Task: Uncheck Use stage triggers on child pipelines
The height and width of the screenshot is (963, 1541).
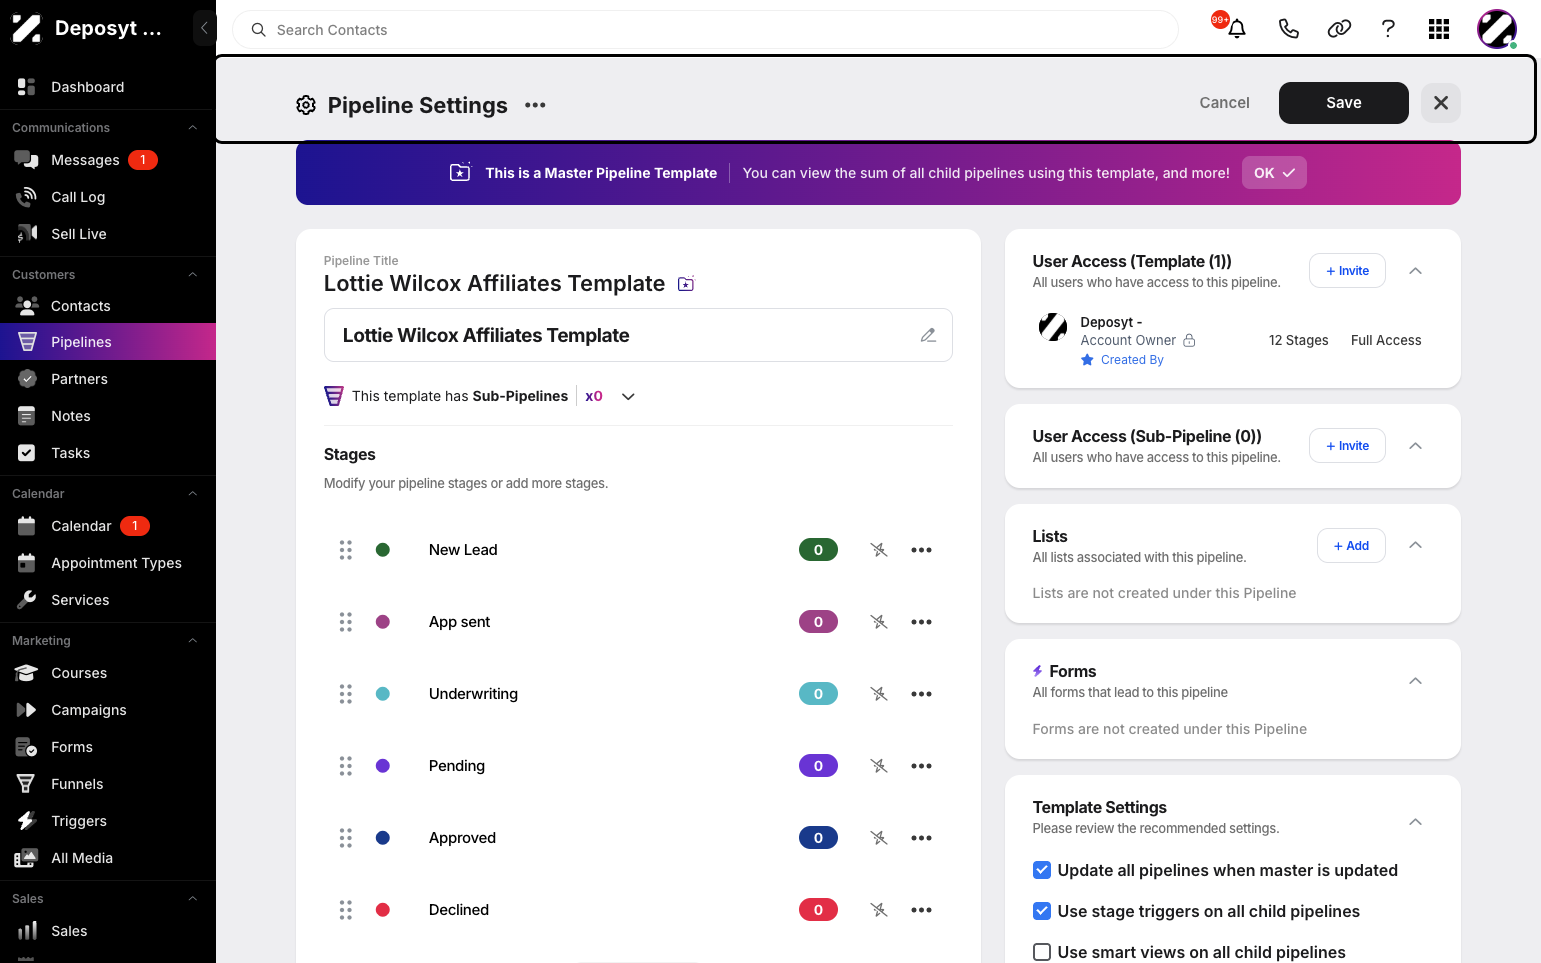Action: pyautogui.click(x=1042, y=911)
